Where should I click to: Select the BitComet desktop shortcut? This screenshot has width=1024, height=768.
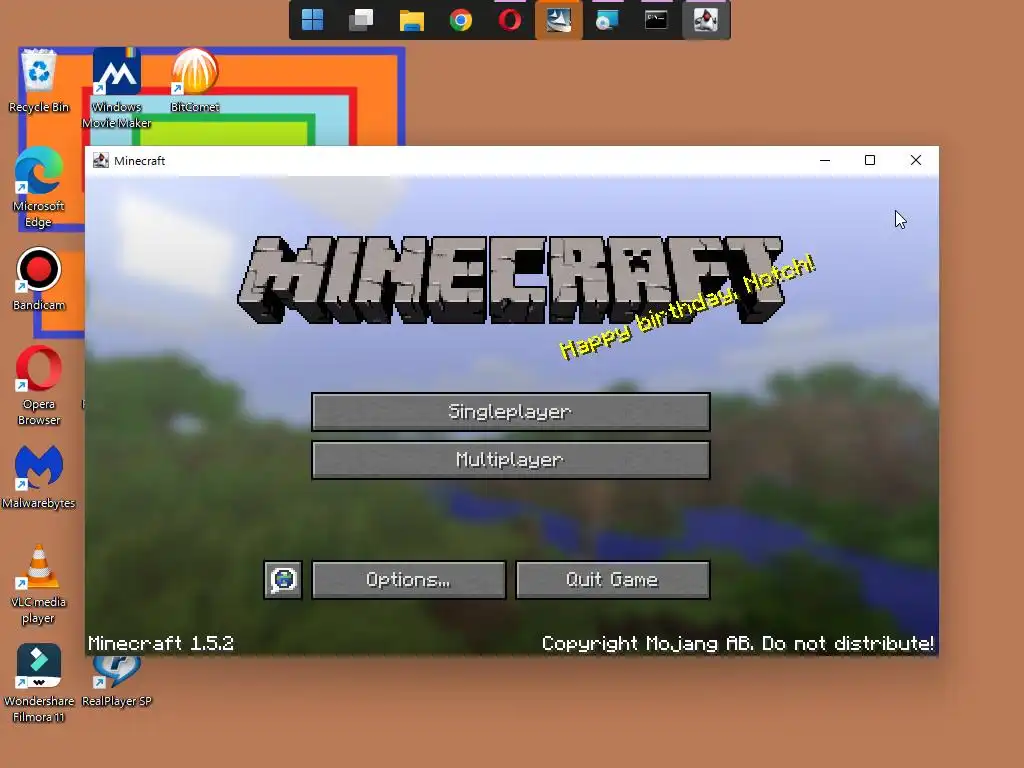coord(195,81)
